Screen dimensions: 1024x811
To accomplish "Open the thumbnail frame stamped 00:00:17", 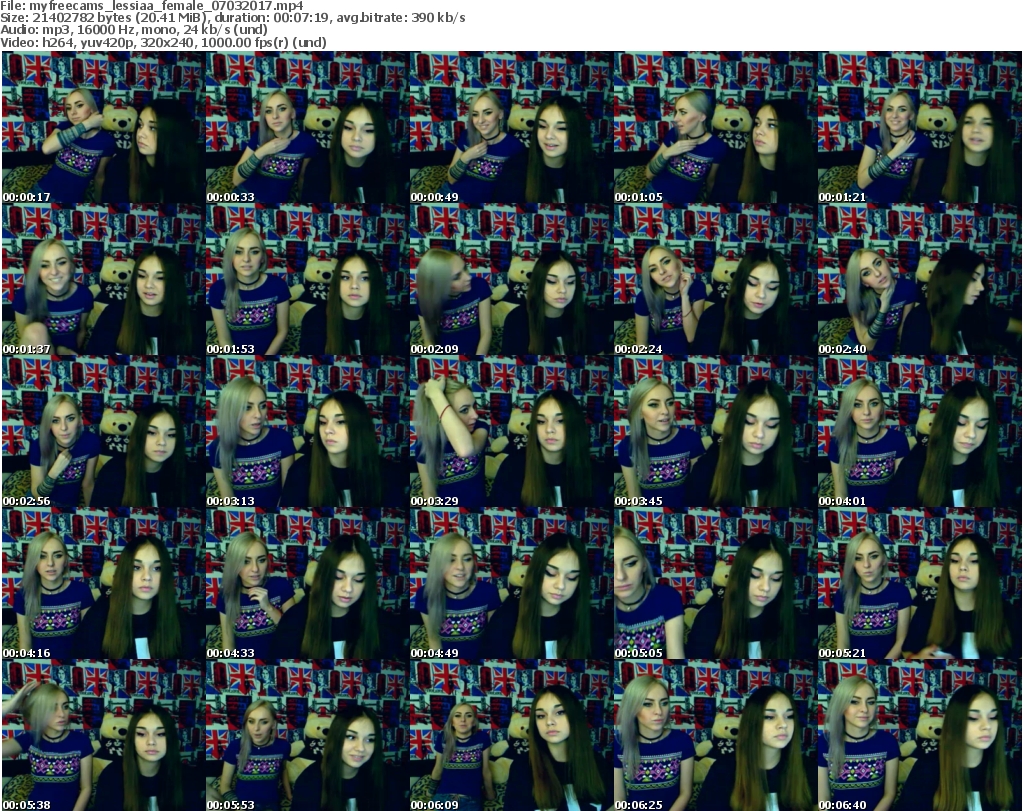I will coord(103,127).
